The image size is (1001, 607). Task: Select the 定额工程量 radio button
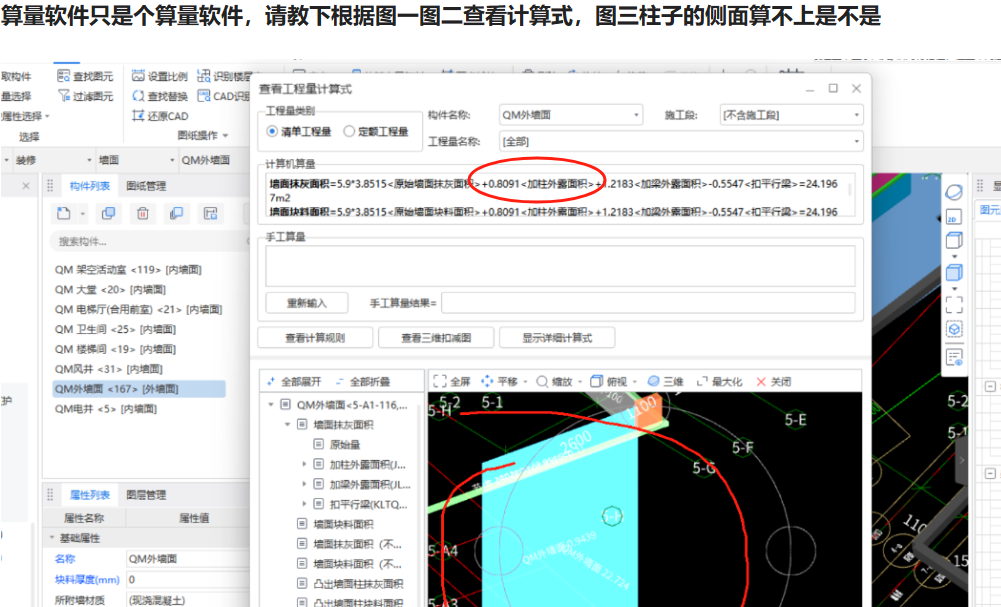[349, 131]
